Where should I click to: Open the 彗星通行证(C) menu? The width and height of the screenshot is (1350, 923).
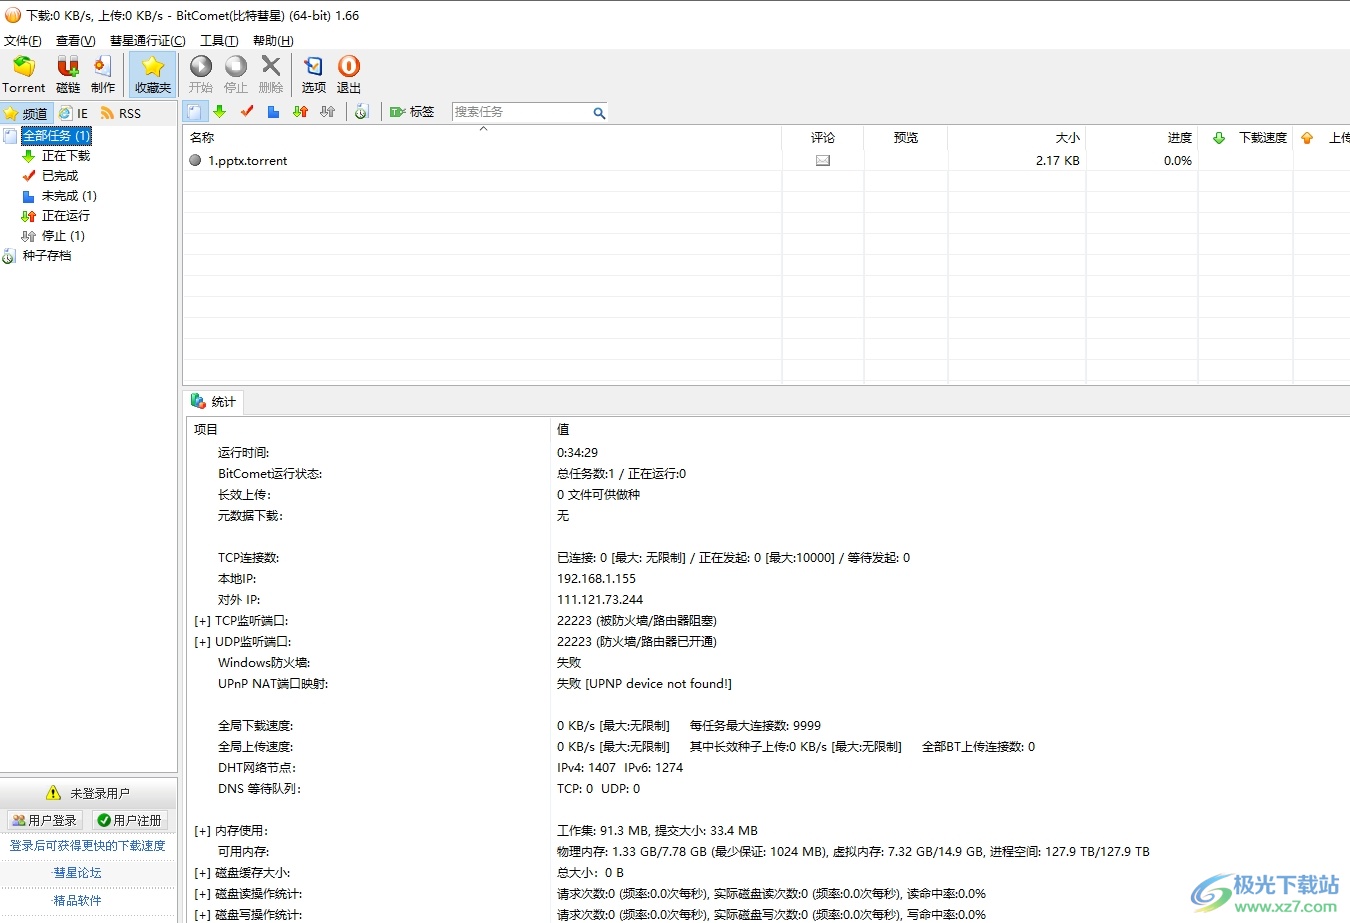click(148, 41)
